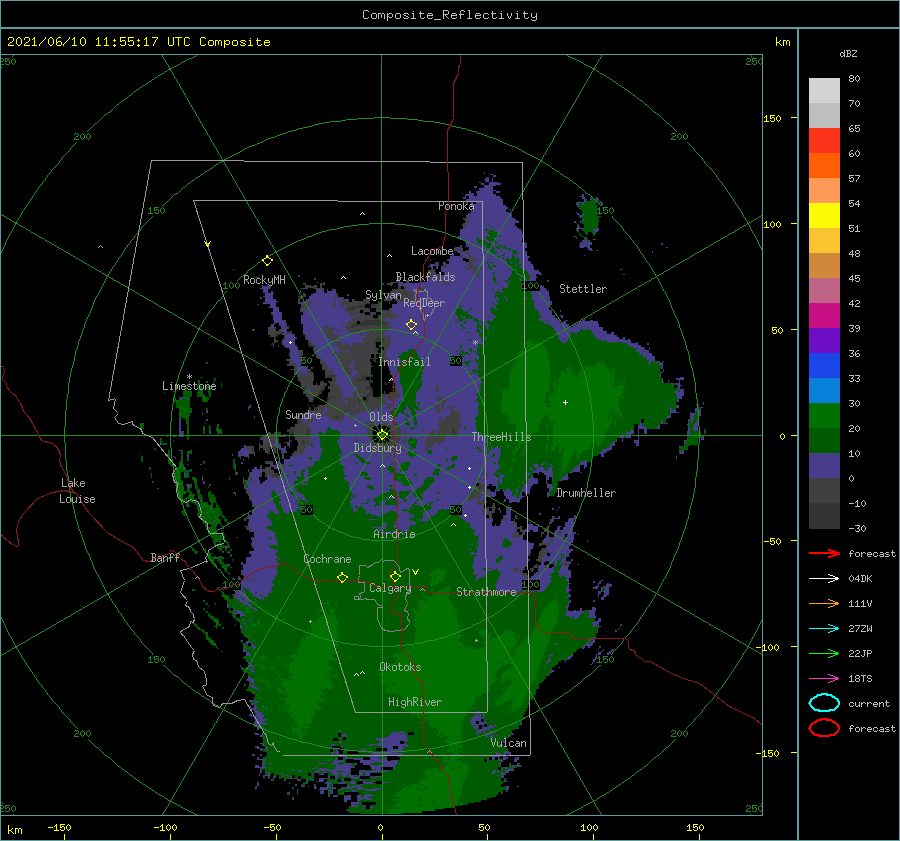The height and width of the screenshot is (841, 900).
Task: Click the Sylvan label
Action: [383, 295]
